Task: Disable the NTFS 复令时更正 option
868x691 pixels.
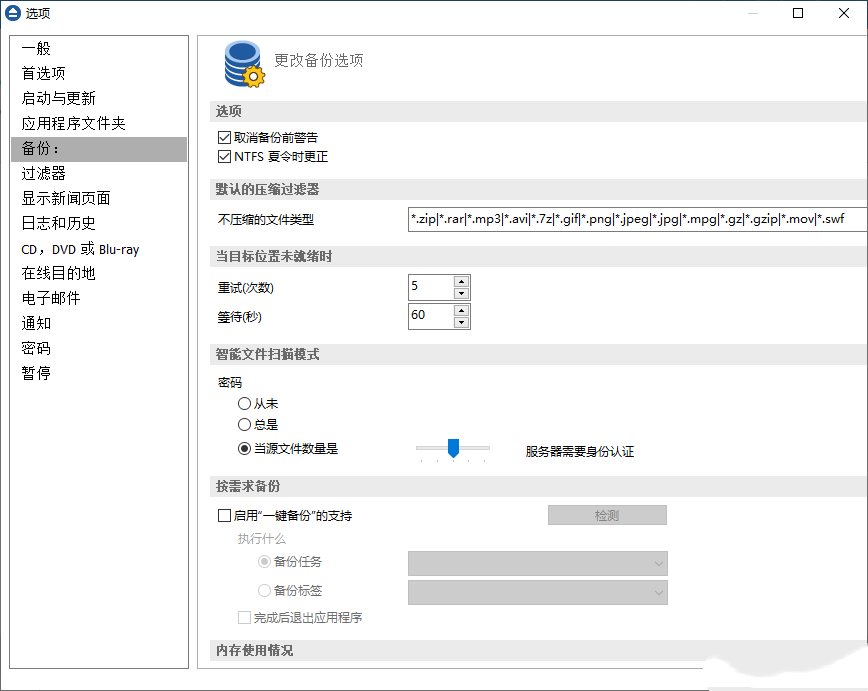Action: [x=224, y=156]
